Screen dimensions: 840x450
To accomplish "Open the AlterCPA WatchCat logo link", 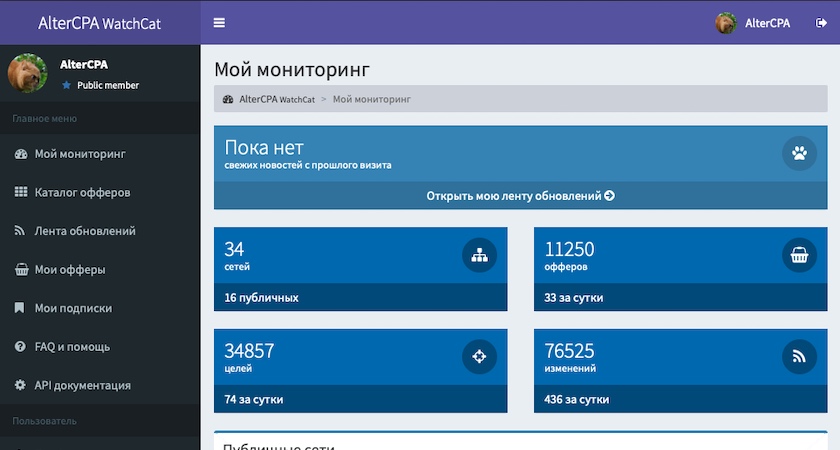I will pos(100,23).
